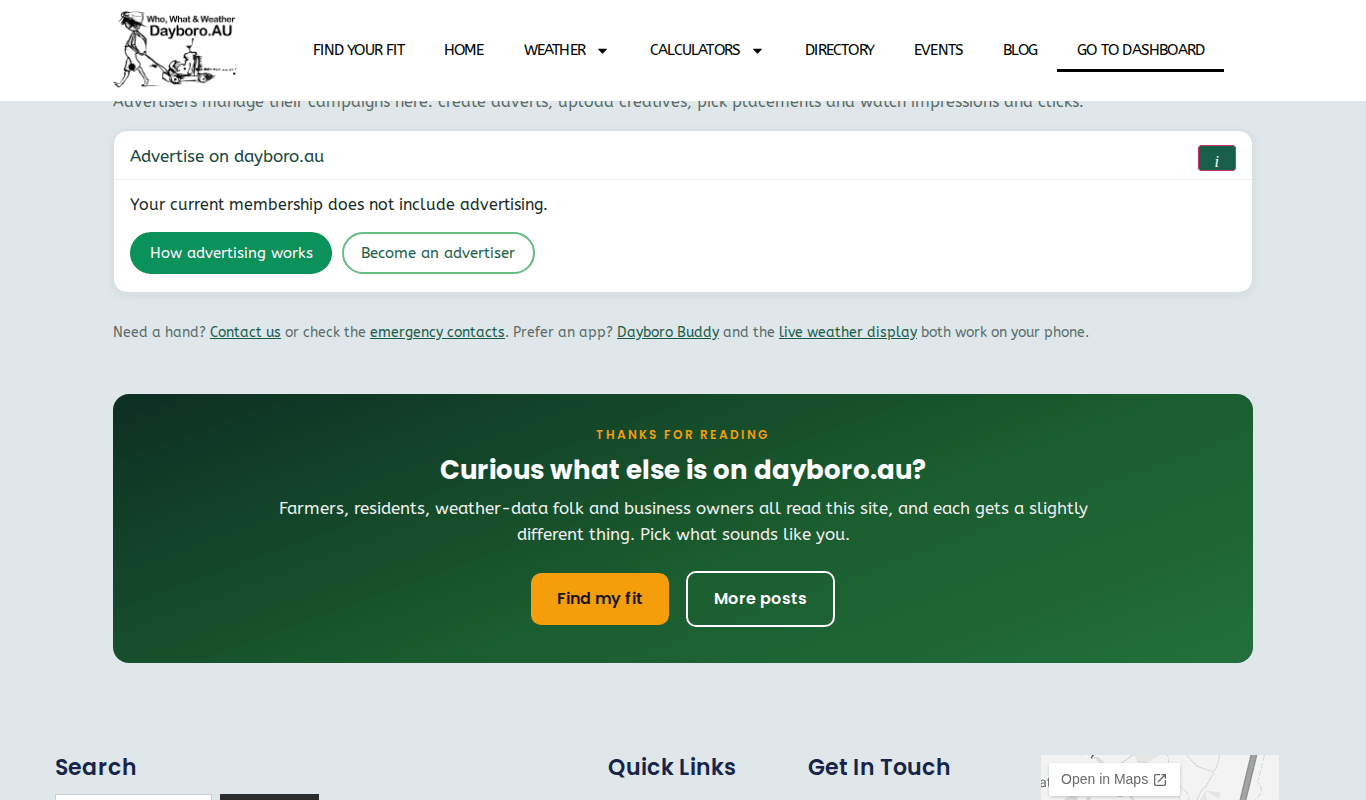Open the Dayboro Buddy link

tap(668, 332)
